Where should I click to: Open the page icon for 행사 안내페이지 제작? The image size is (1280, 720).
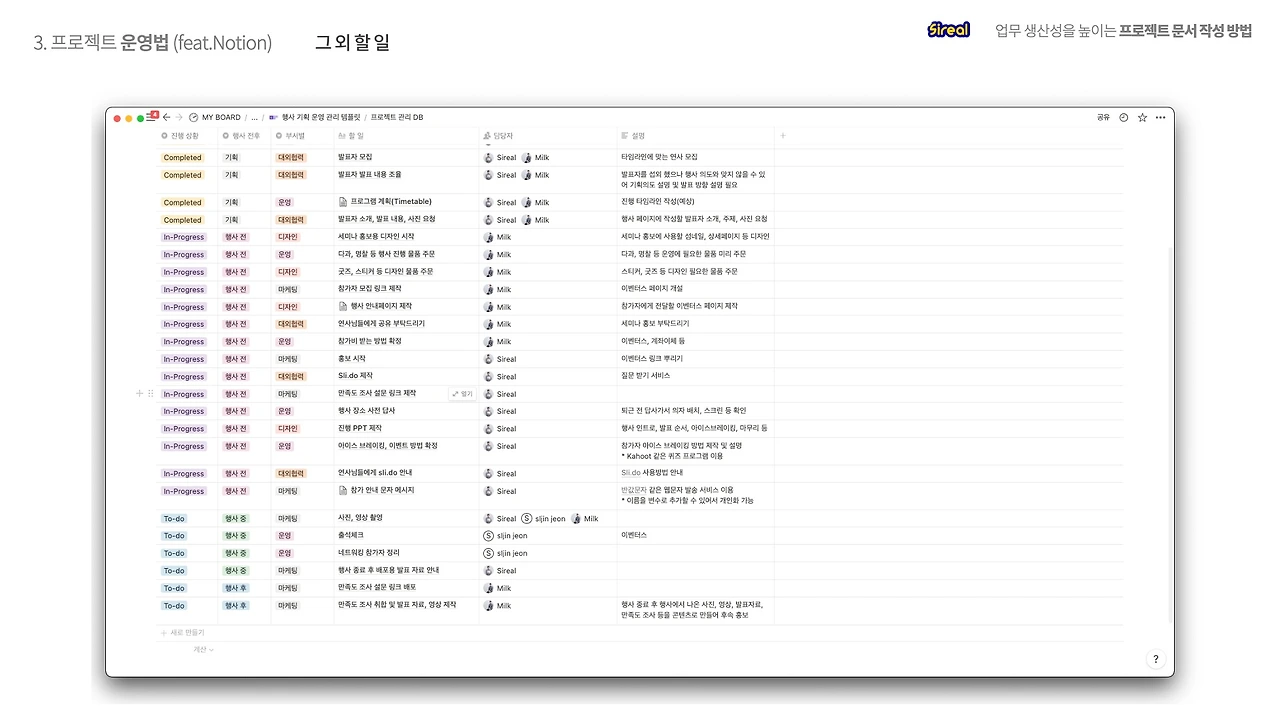pos(343,306)
